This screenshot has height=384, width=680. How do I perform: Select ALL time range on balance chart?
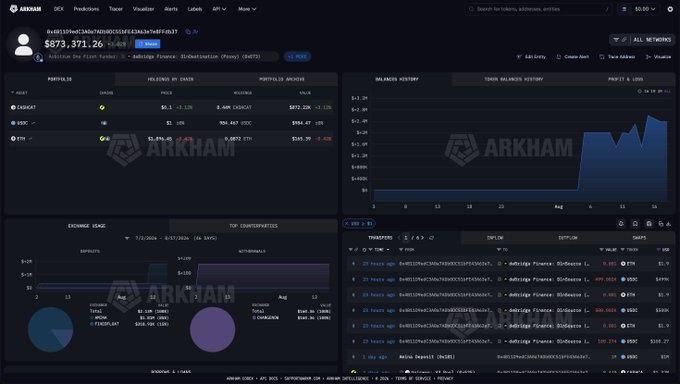coord(667,91)
